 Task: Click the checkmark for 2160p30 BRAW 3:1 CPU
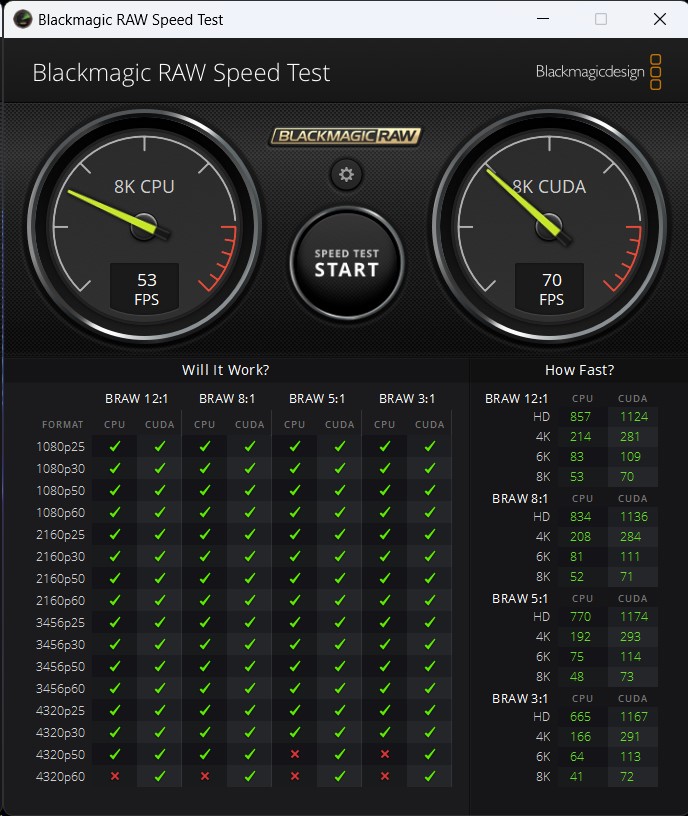pos(385,556)
